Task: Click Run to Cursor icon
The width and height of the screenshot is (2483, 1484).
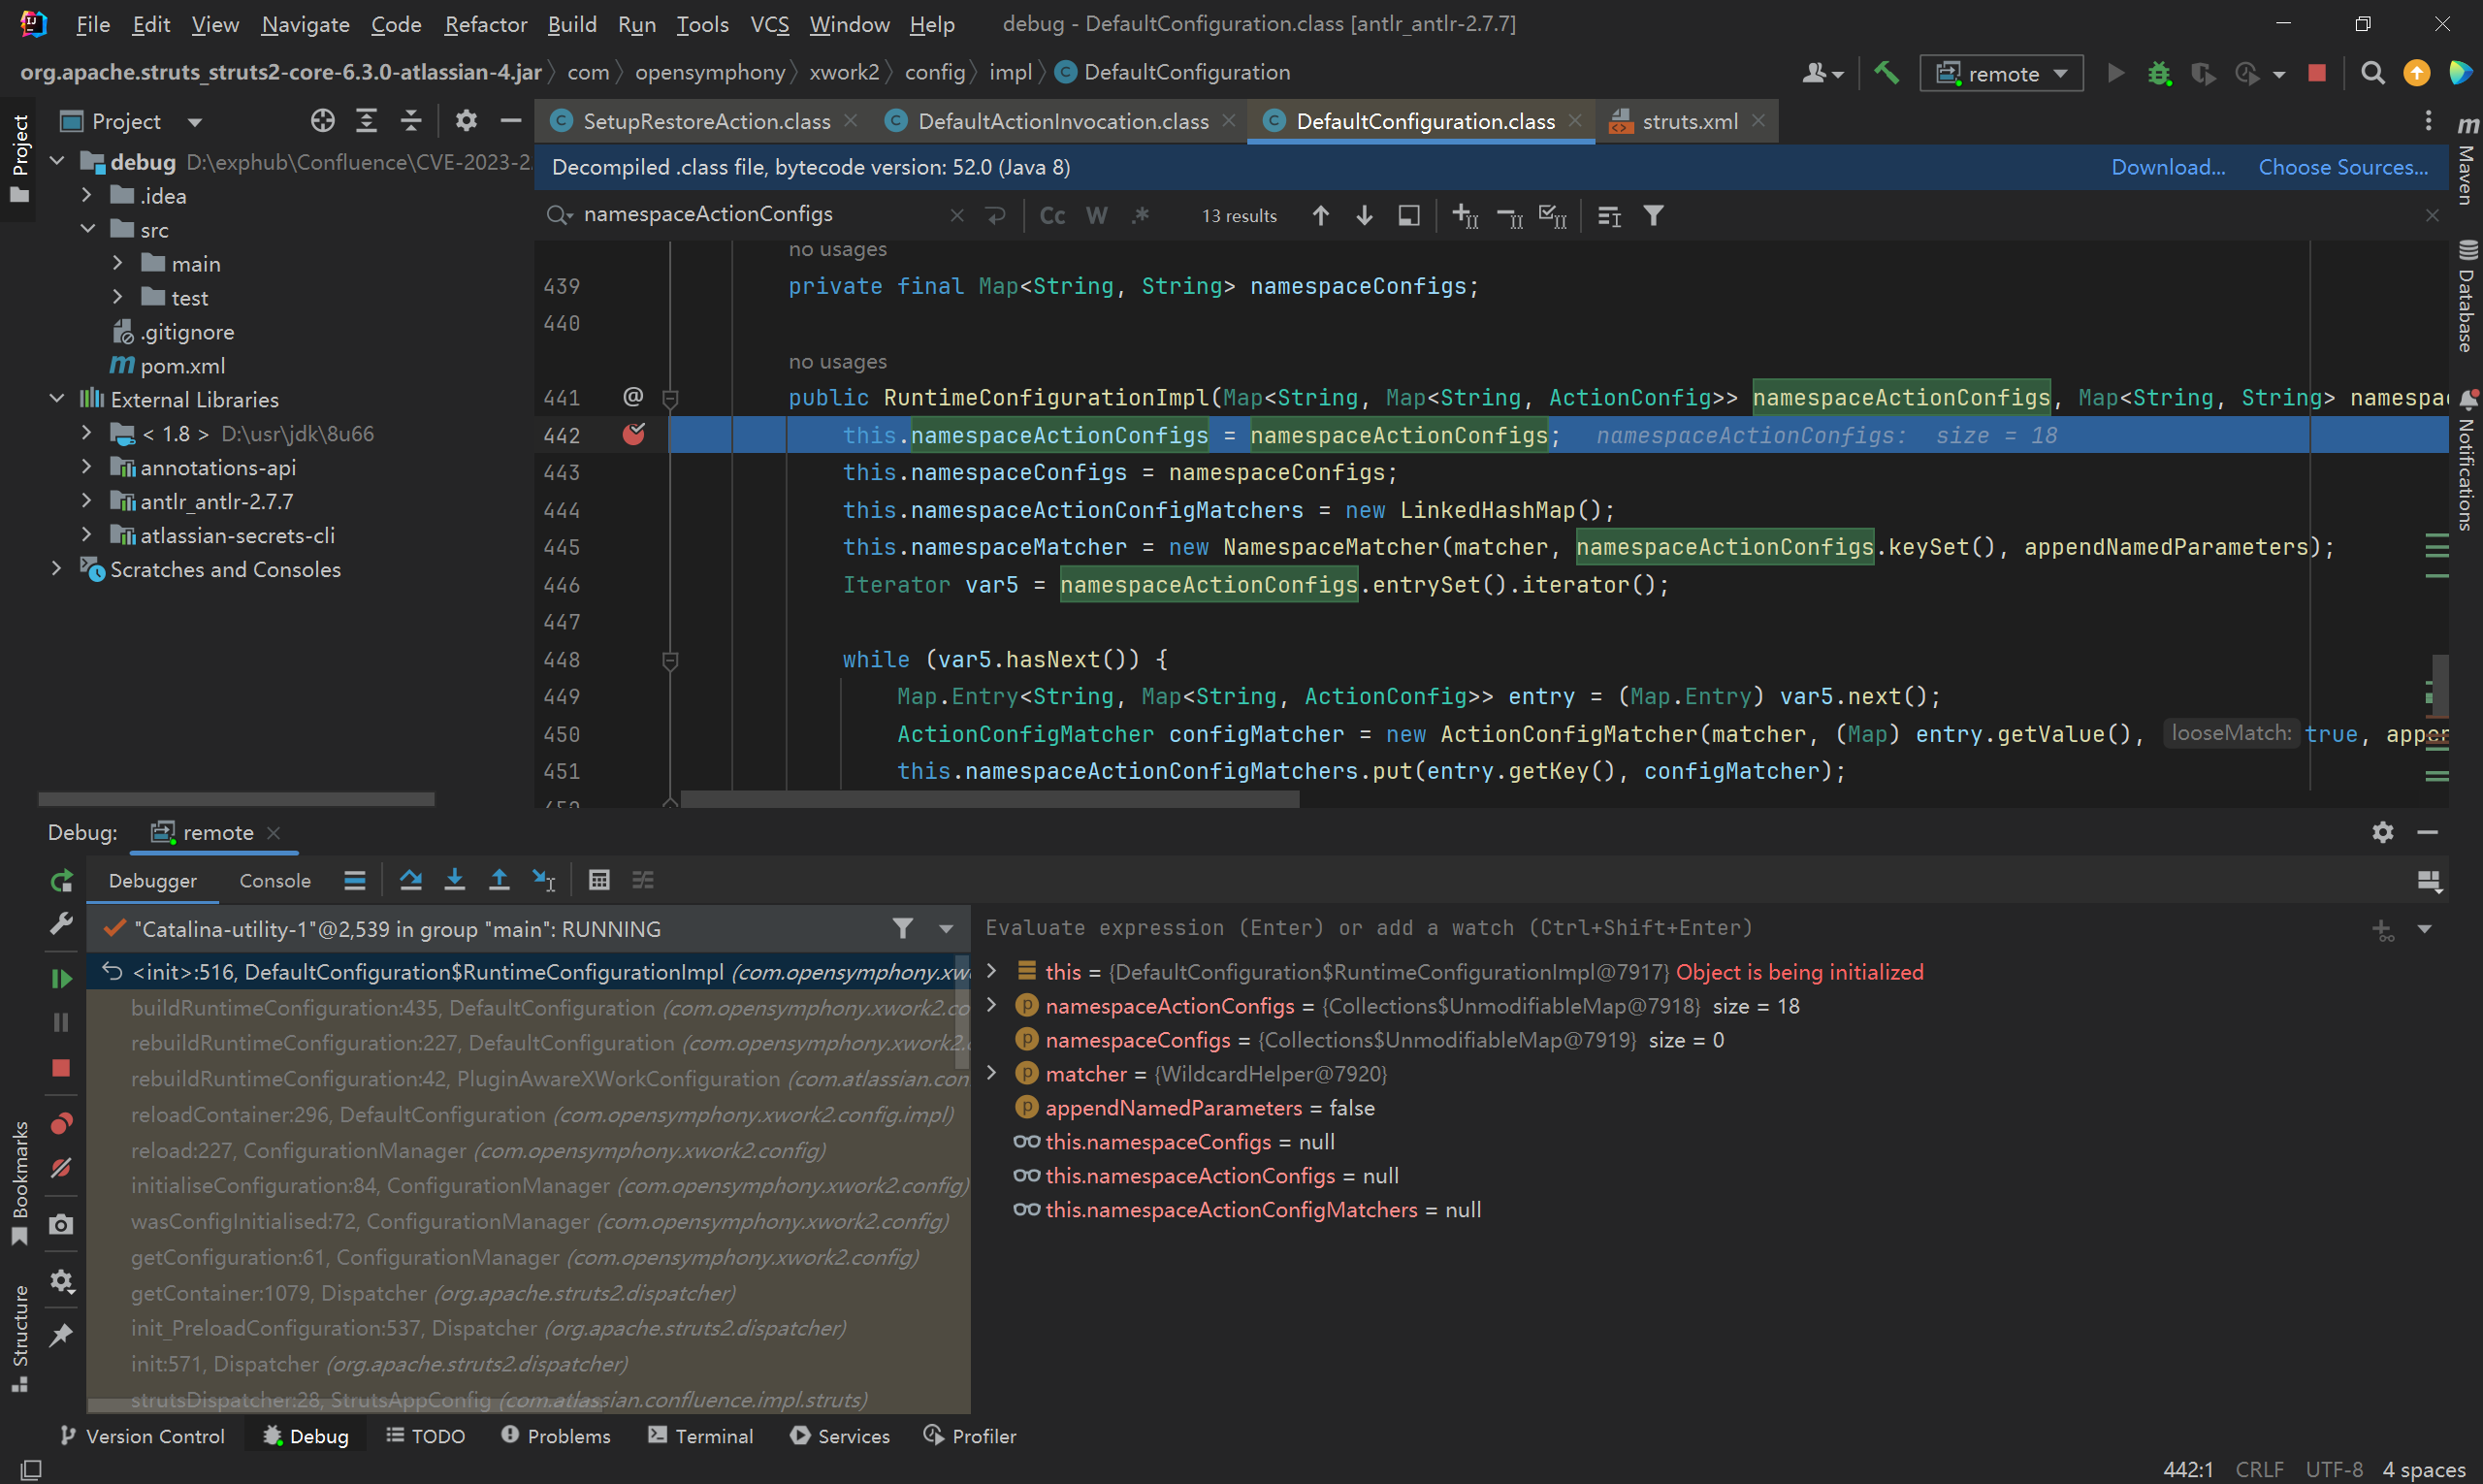Action: (x=544, y=880)
